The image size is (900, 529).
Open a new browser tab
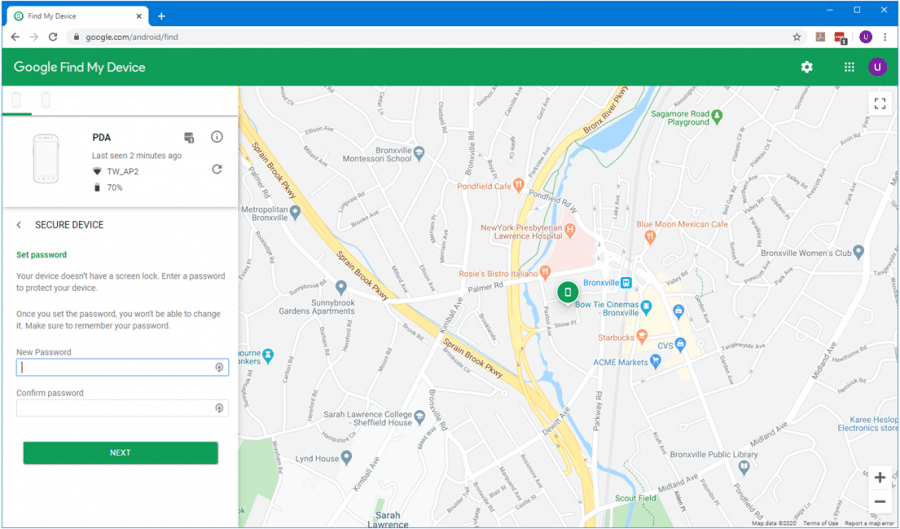(x=161, y=16)
